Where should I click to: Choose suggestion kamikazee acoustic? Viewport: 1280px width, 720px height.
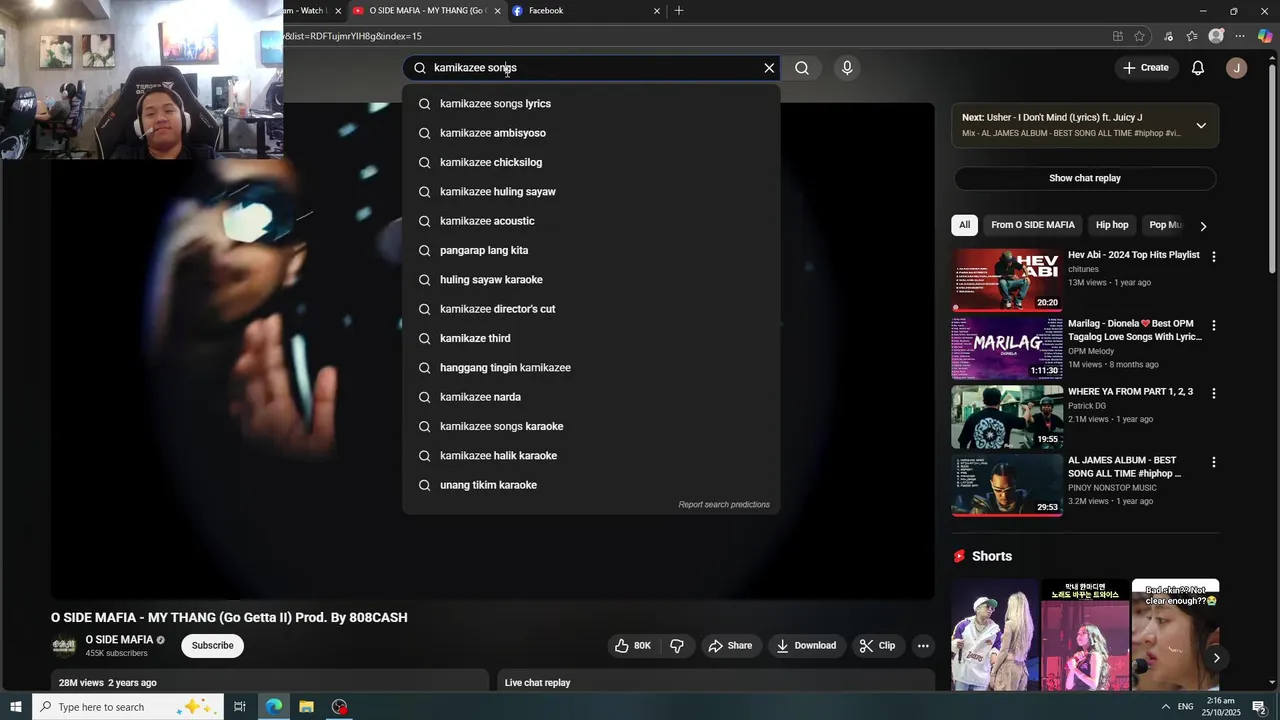(591, 221)
